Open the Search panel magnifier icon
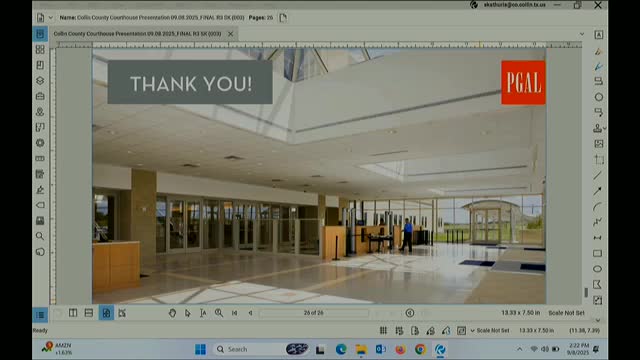 pos(40,236)
